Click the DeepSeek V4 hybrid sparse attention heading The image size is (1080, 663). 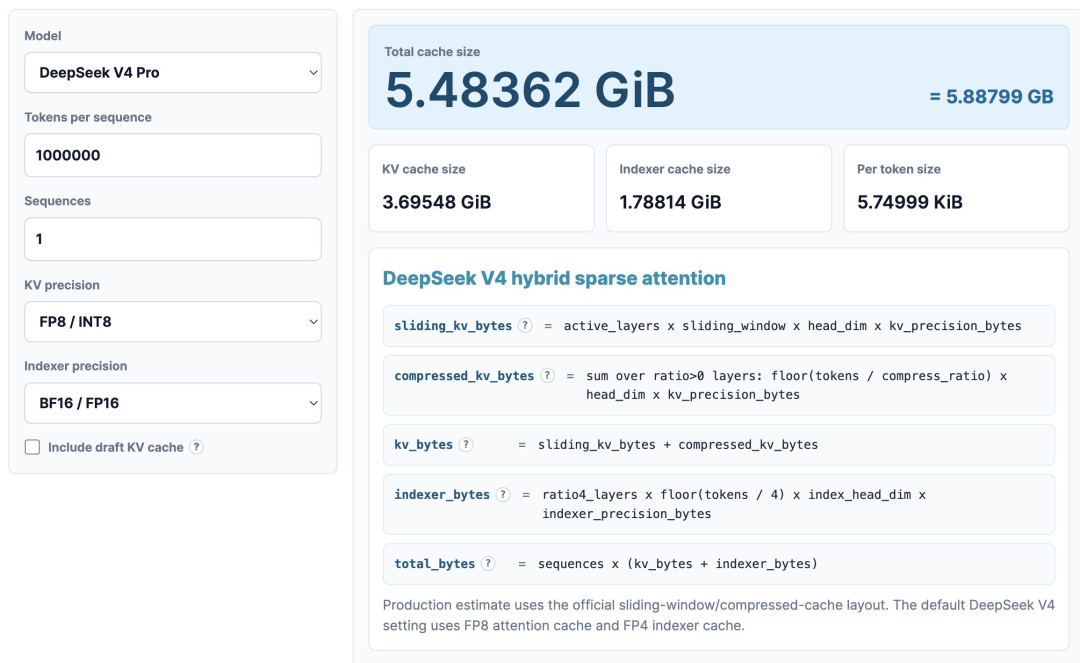click(x=554, y=278)
